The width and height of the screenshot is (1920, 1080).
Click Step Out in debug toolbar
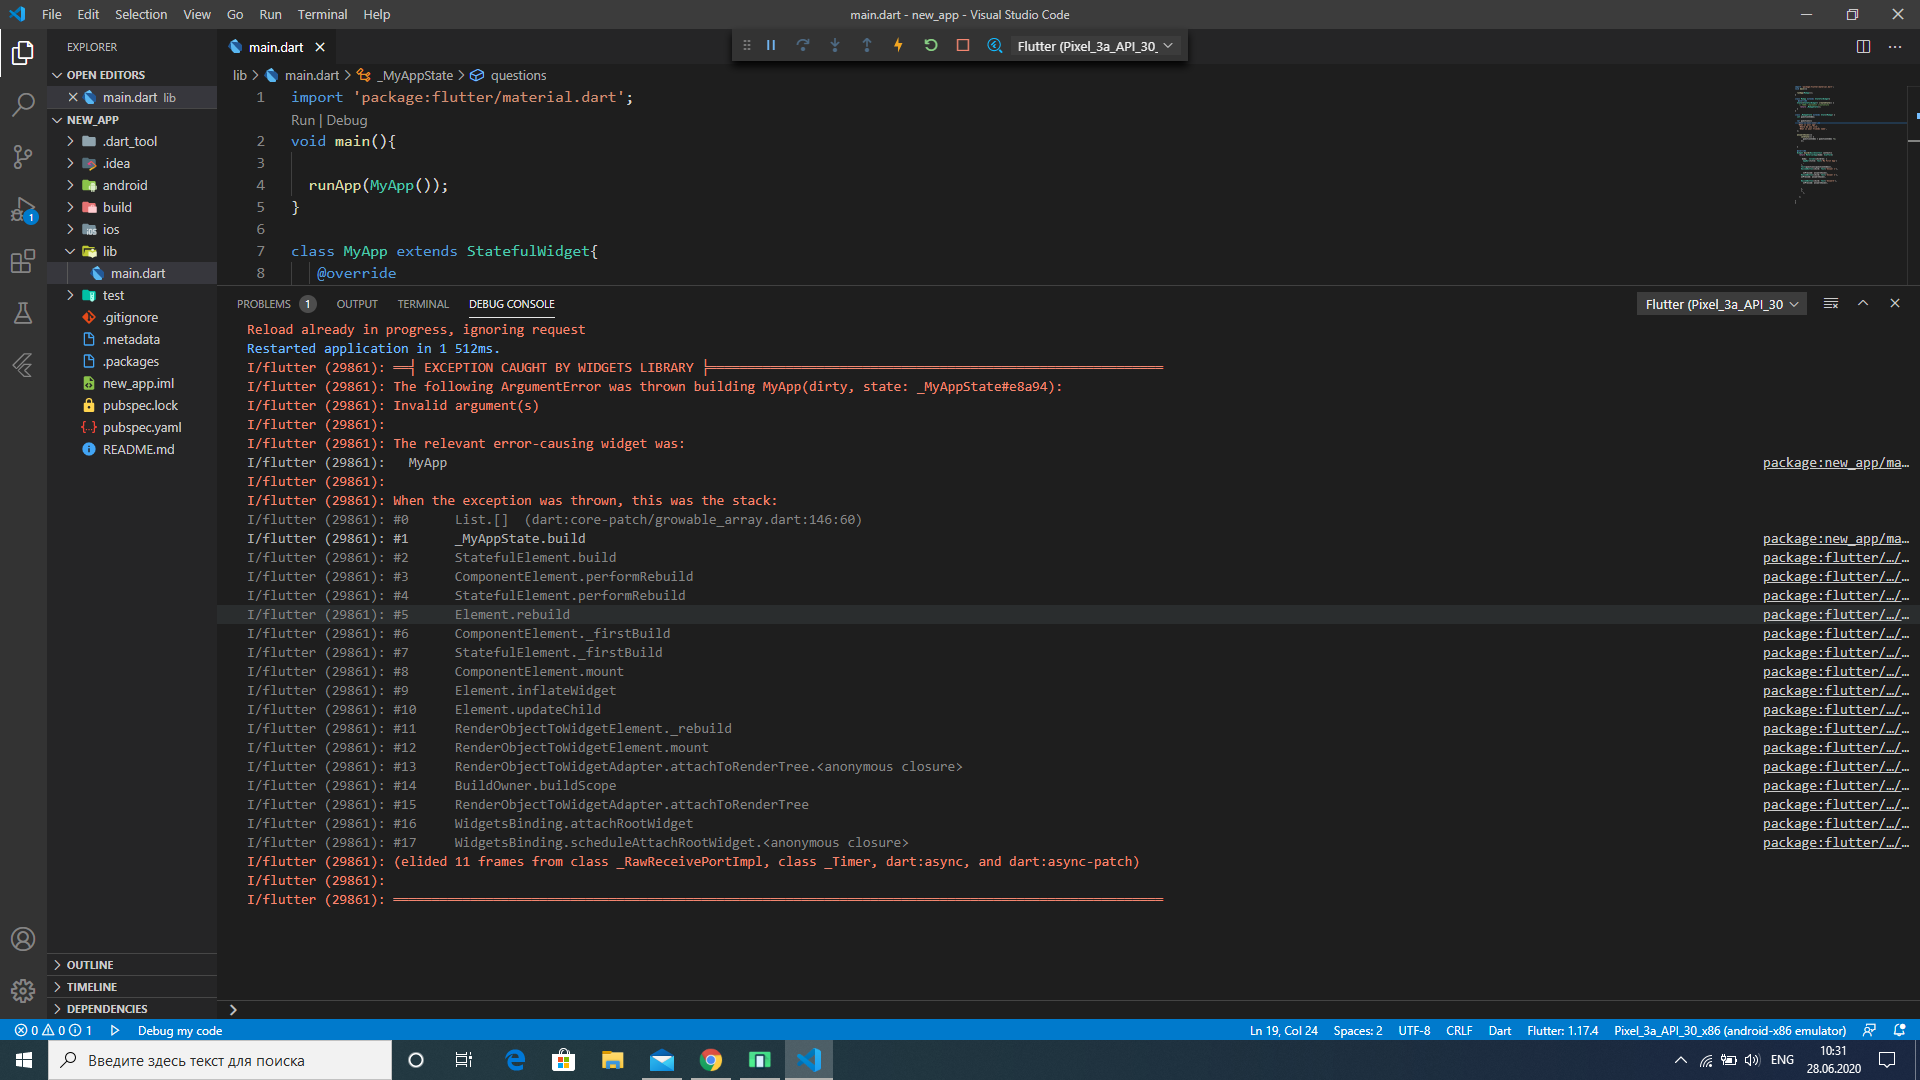867,46
